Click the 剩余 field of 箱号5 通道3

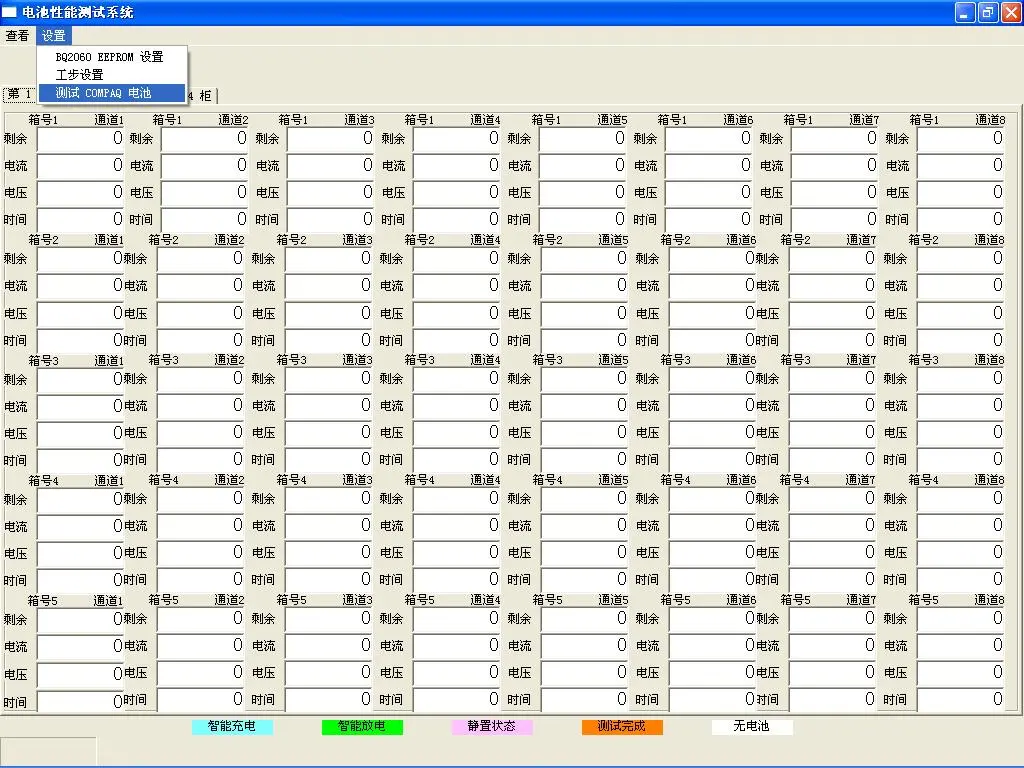coord(328,618)
